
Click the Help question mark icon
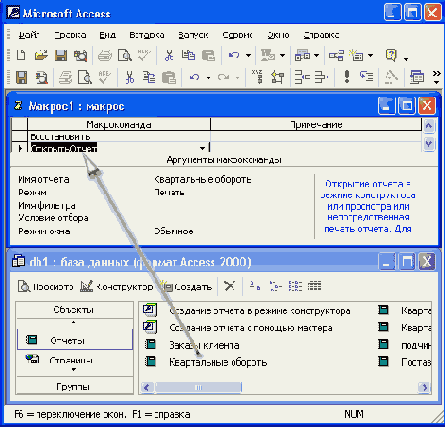click(391, 55)
